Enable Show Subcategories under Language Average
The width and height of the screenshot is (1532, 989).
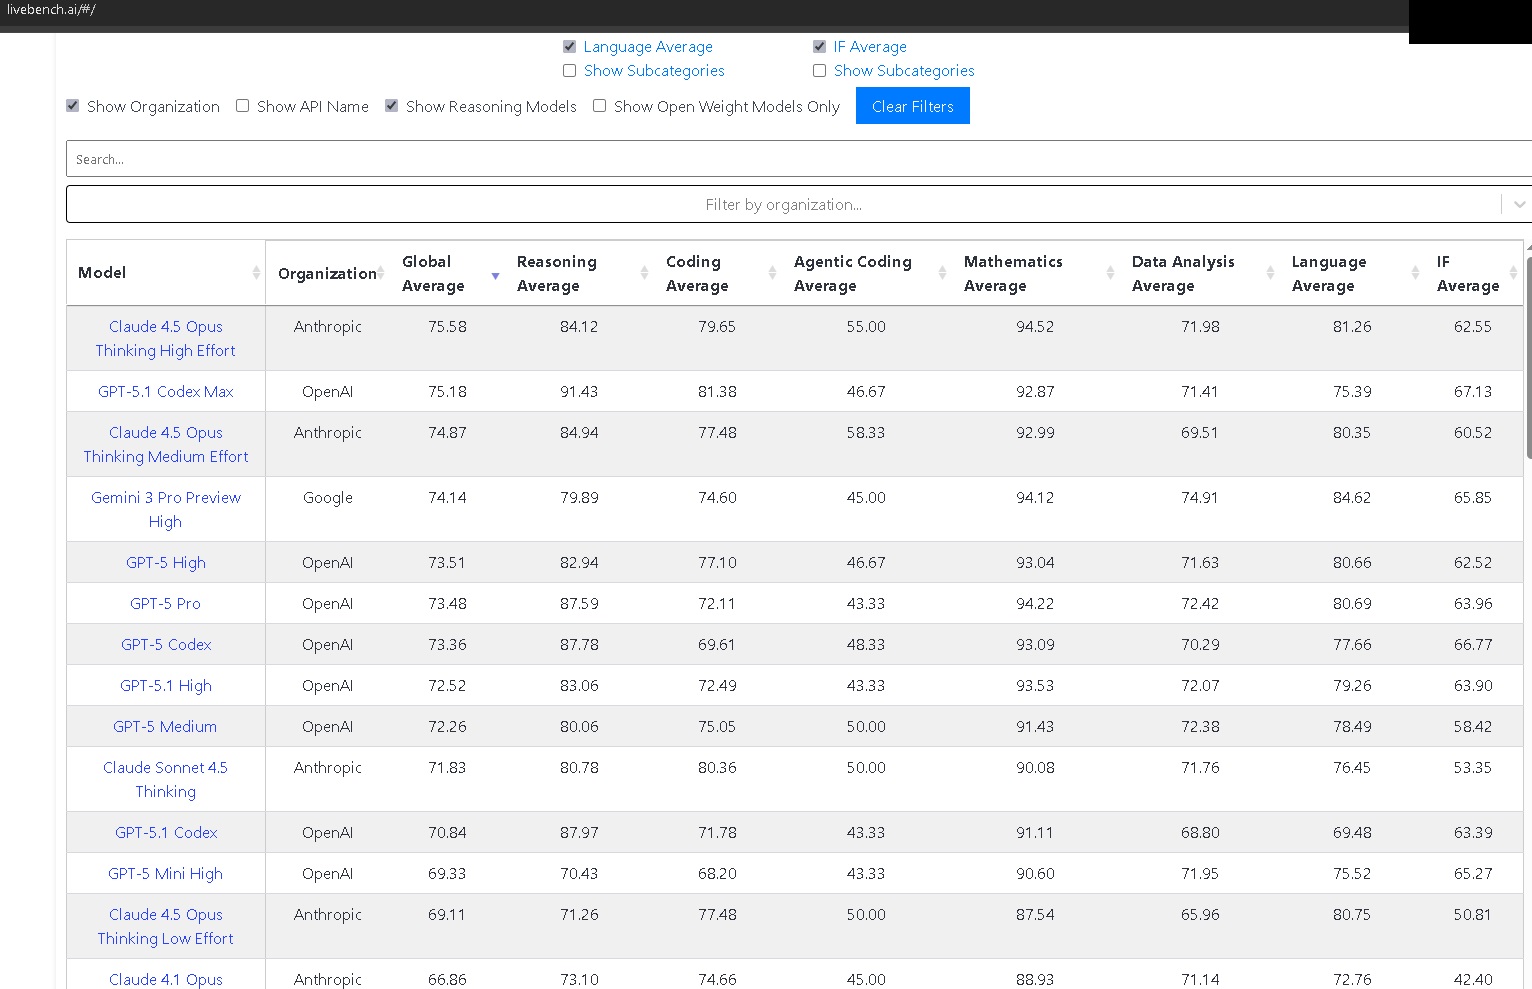(x=570, y=71)
